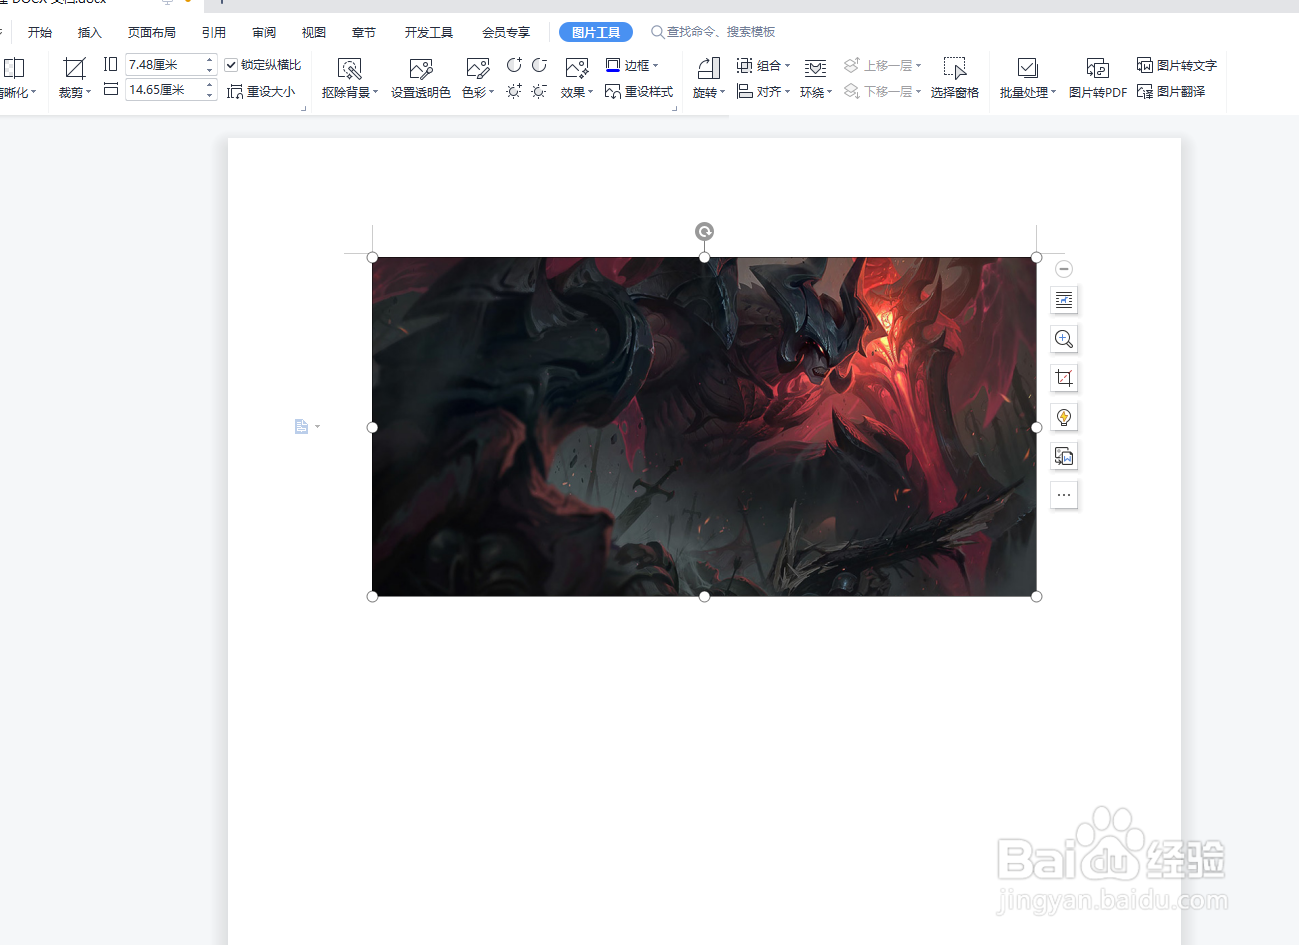Decrease picture contrast icon

[539, 65]
